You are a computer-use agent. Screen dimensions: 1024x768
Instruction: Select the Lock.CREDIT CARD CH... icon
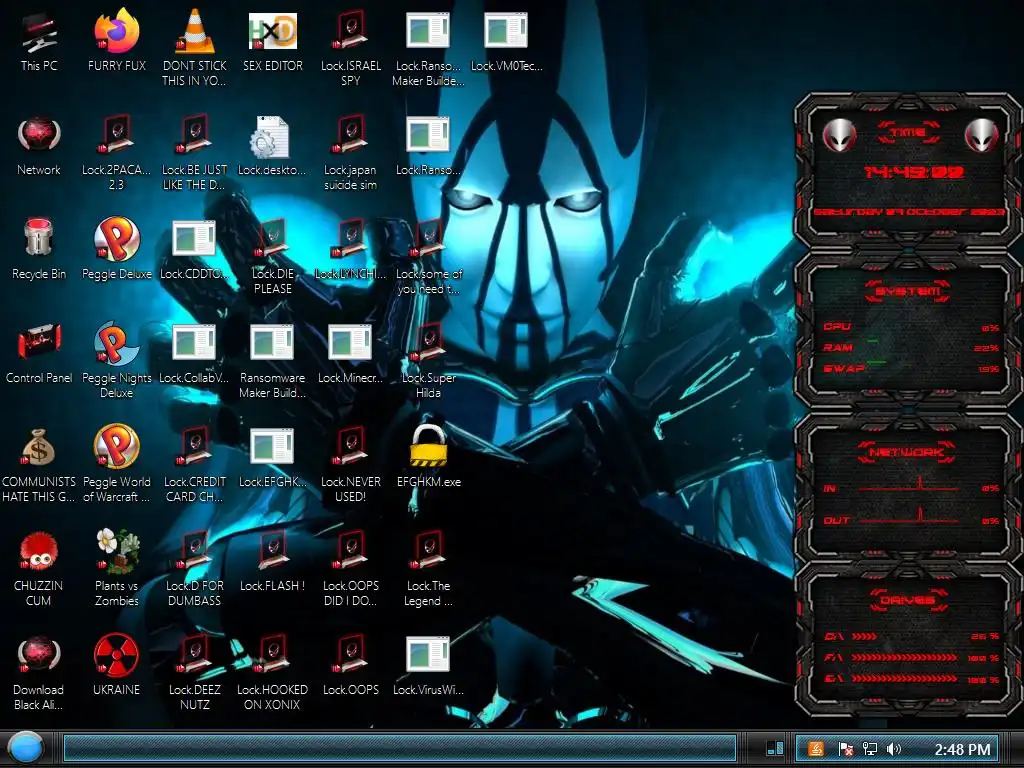coord(194,447)
